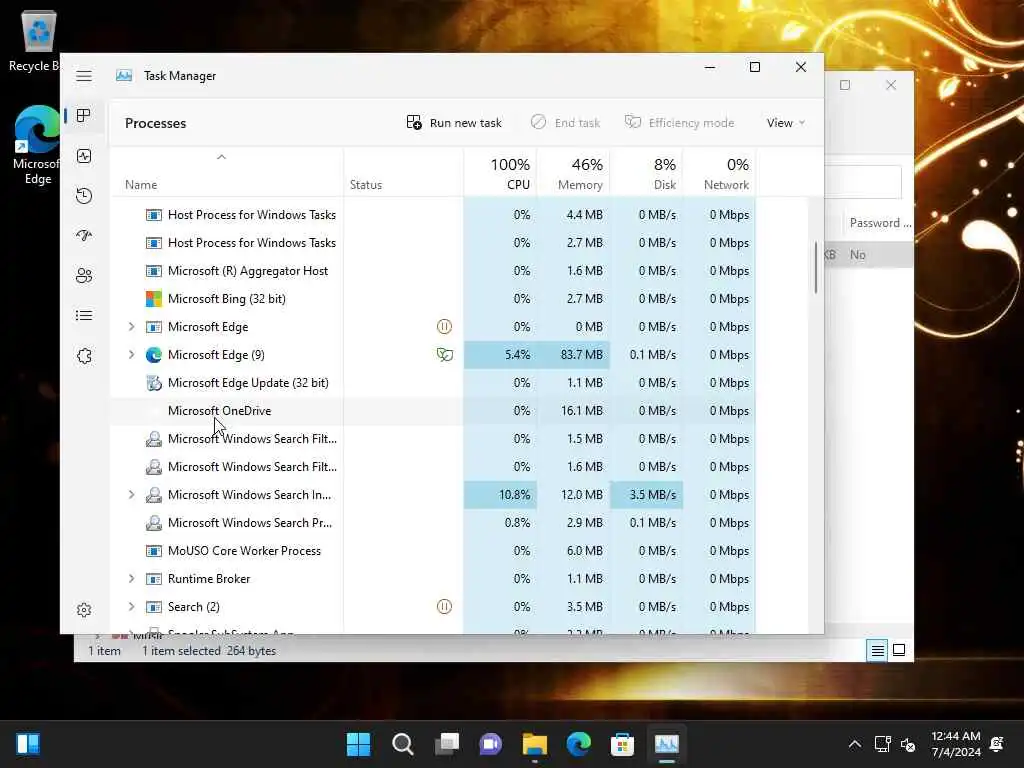Expand the Microsoft Windows Search In... group
Image resolution: width=1024 pixels, height=768 pixels.
click(x=131, y=495)
